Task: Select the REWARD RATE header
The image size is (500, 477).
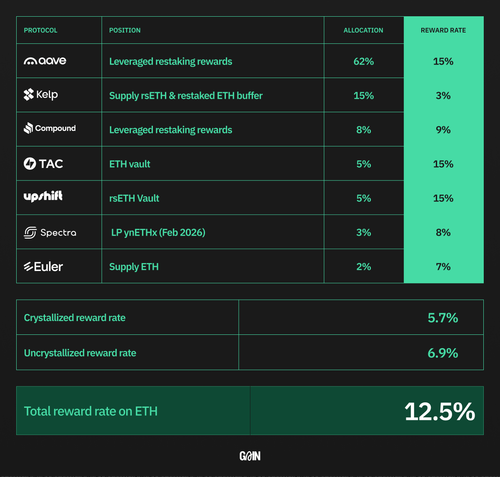Action: 443,30
